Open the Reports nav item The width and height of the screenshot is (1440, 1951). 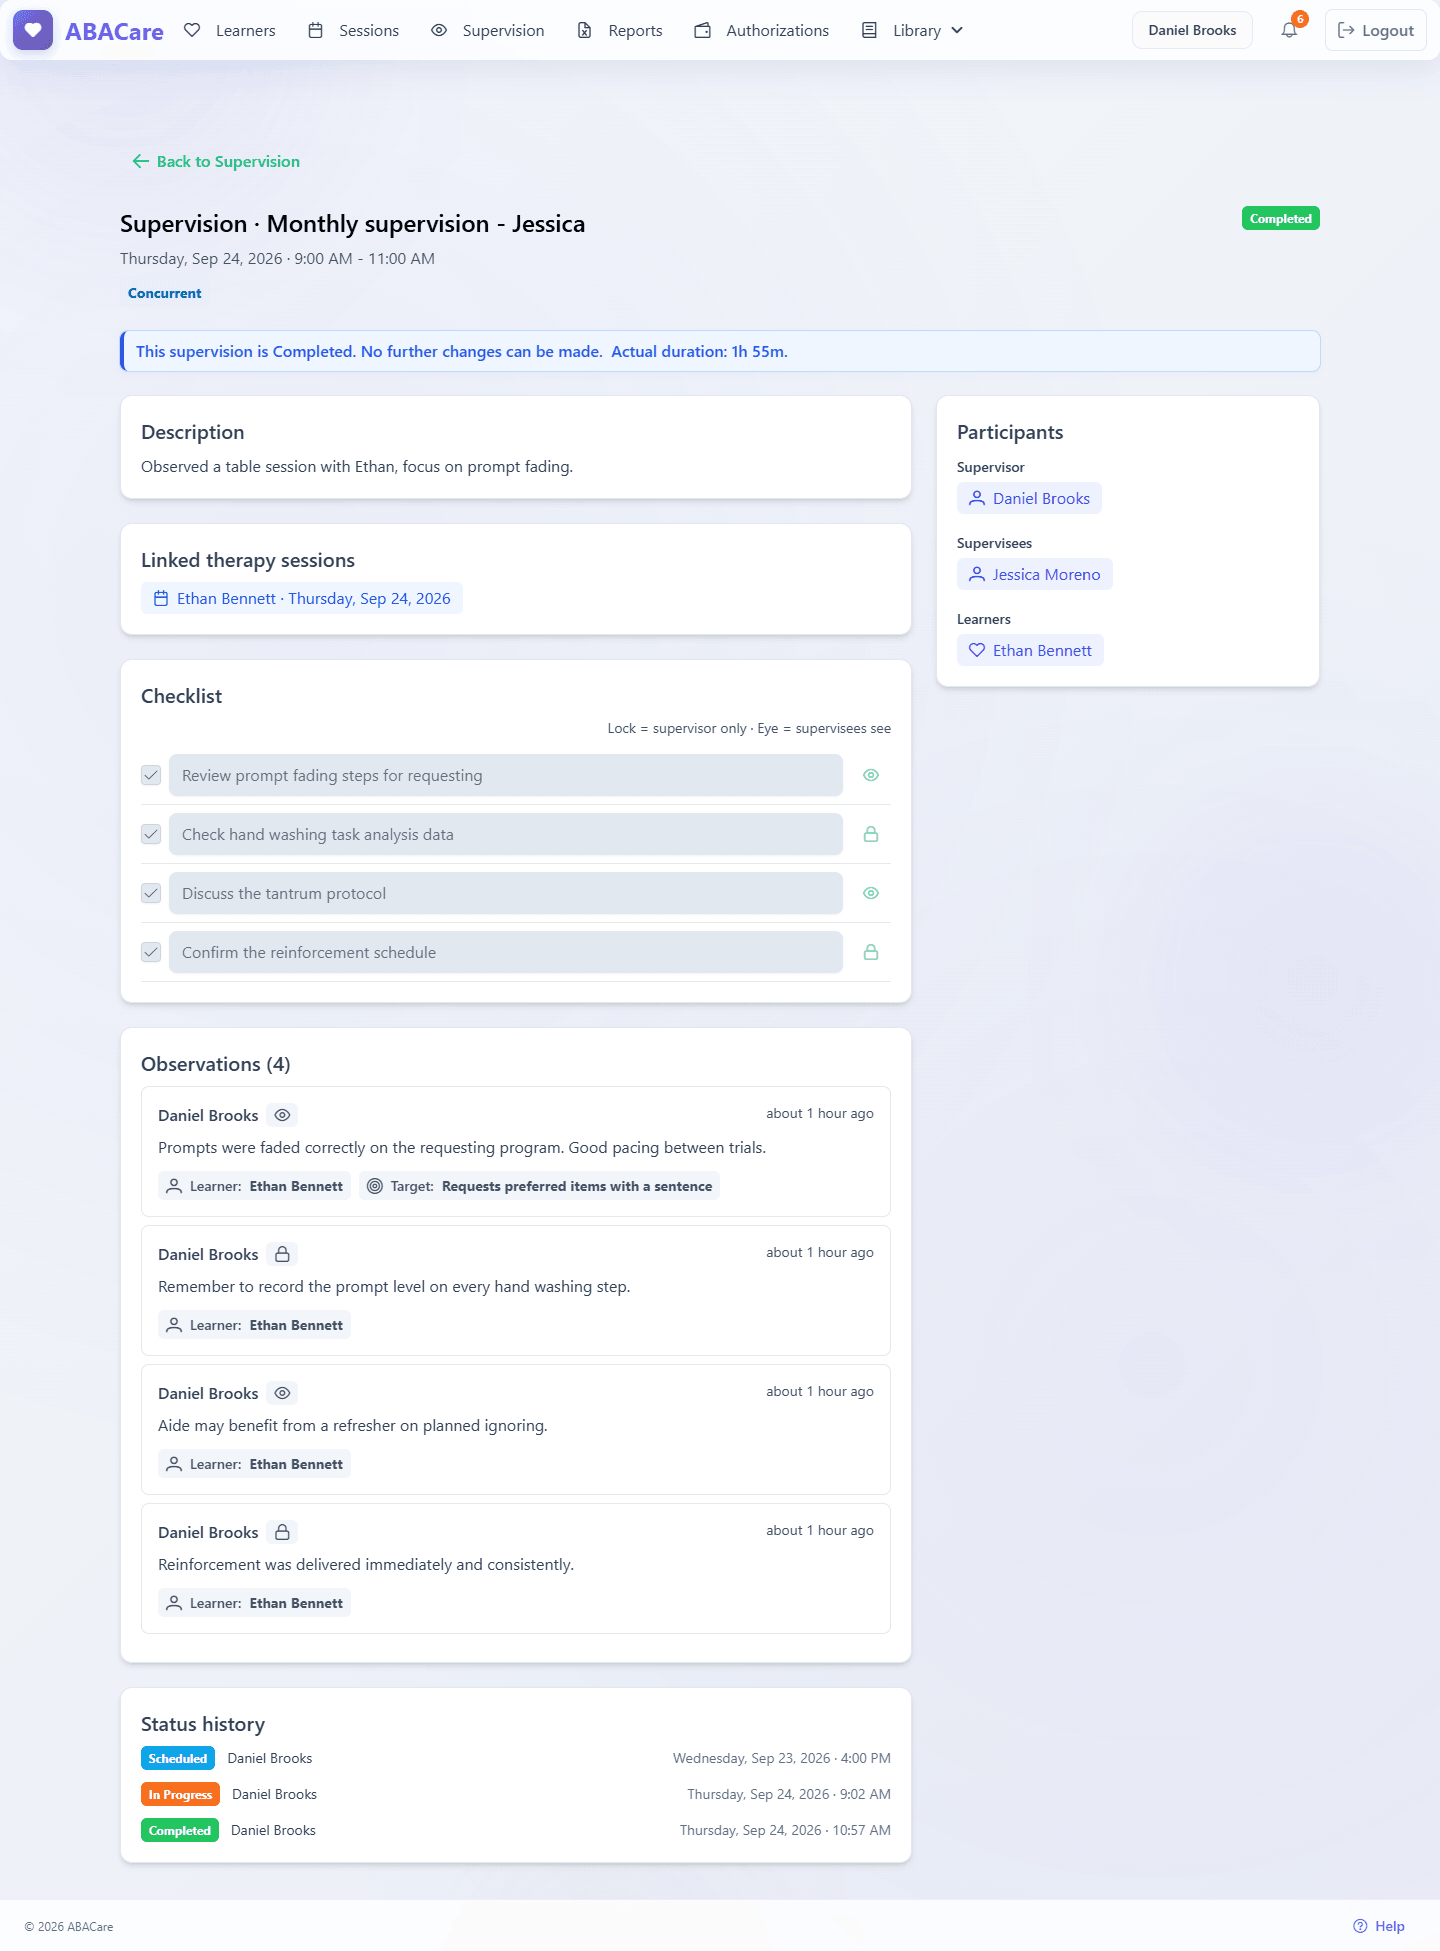[x=620, y=30]
